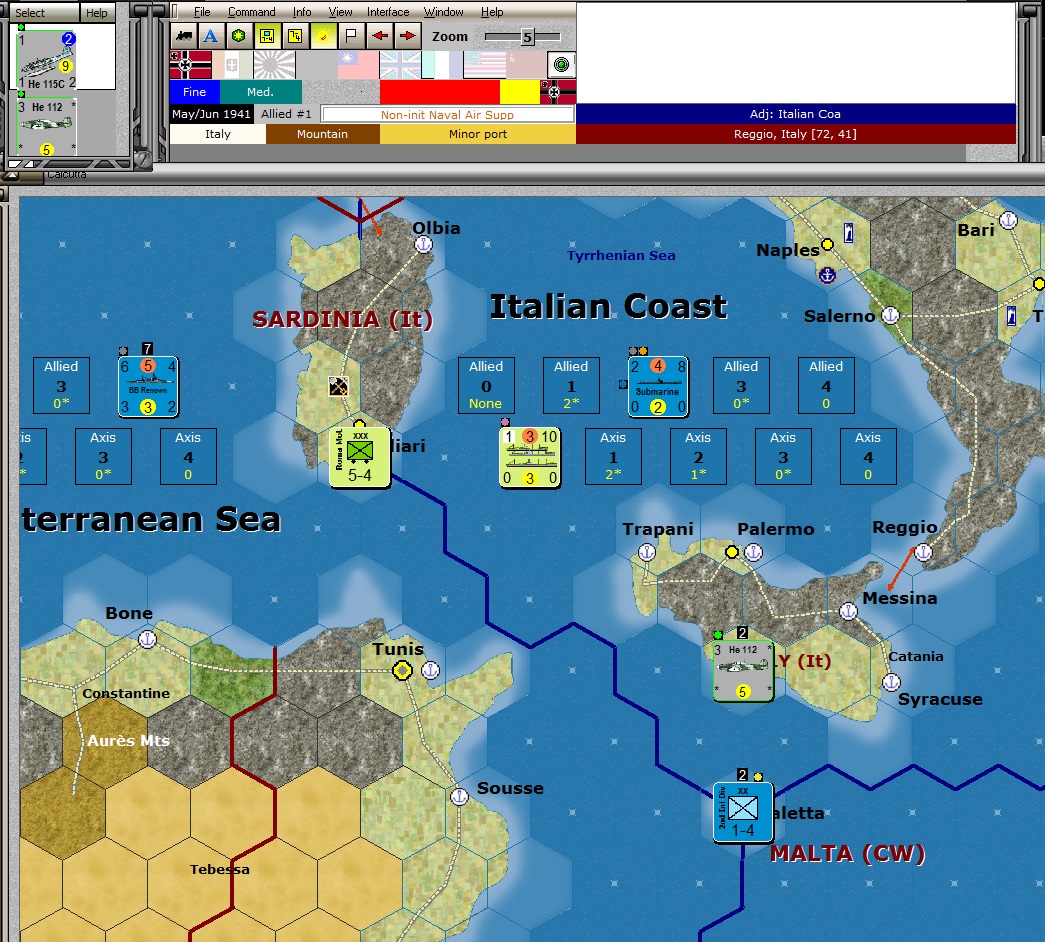The width and height of the screenshot is (1045, 942).
Task: Select the British Union Jack flag
Action: [x=401, y=65]
